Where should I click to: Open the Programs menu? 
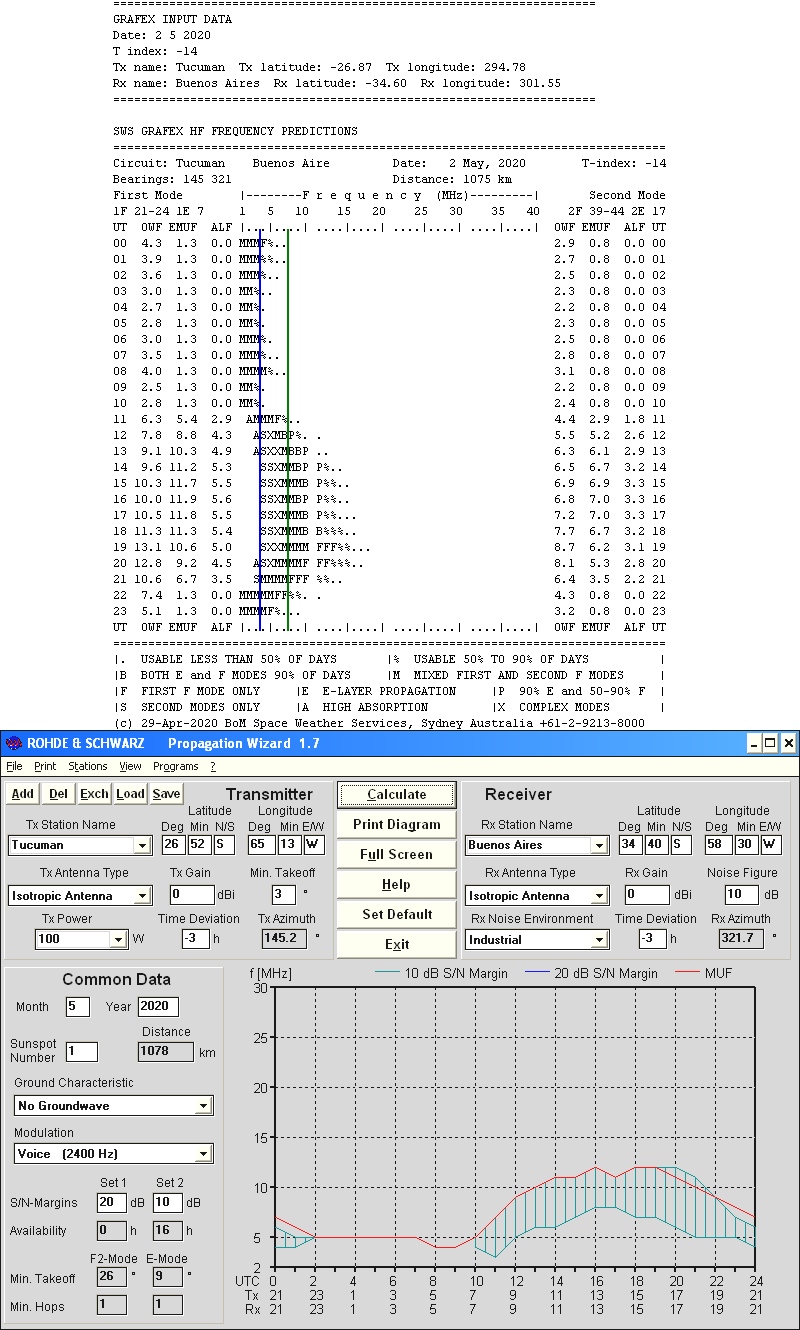(176, 766)
